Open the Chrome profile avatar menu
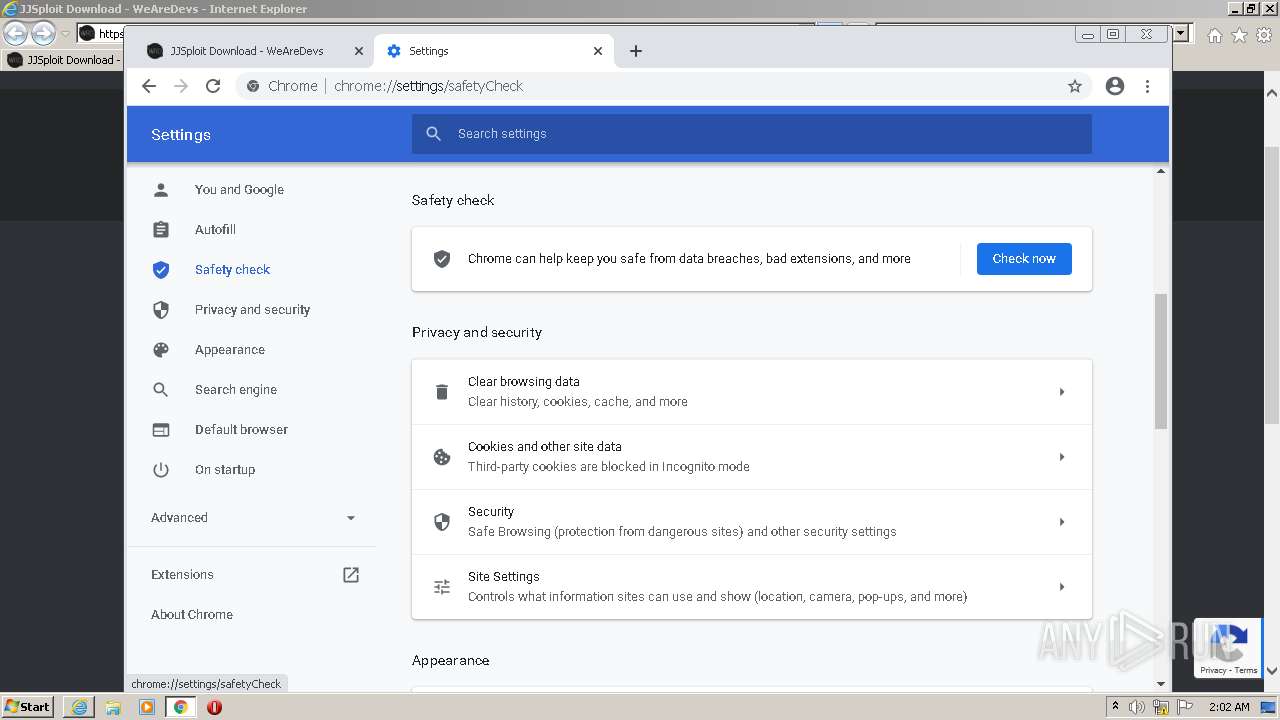The image size is (1280, 720). (x=1115, y=86)
